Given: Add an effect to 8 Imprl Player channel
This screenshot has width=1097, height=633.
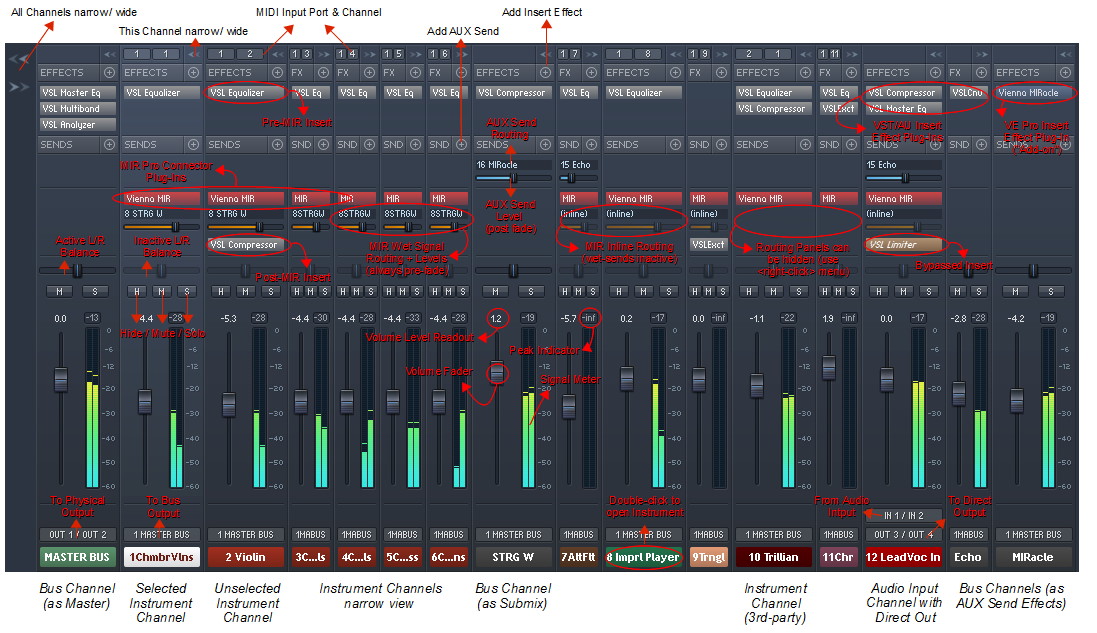Looking at the screenshot, I should [675, 72].
